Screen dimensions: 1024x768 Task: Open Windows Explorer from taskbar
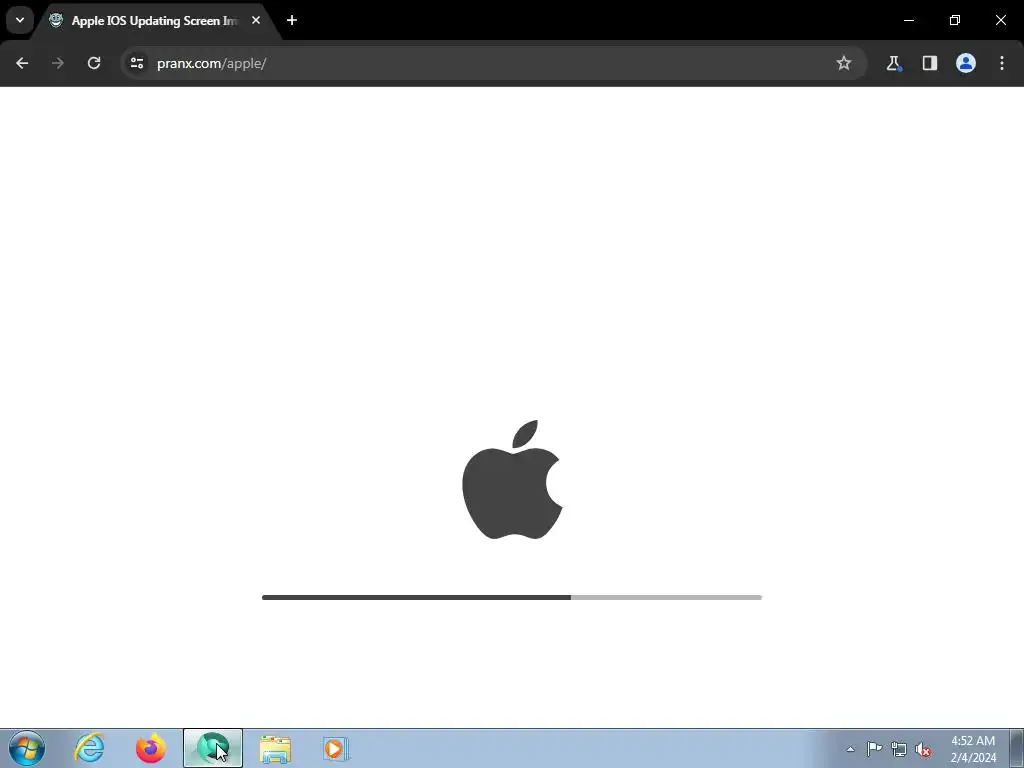(x=275, y=748)
